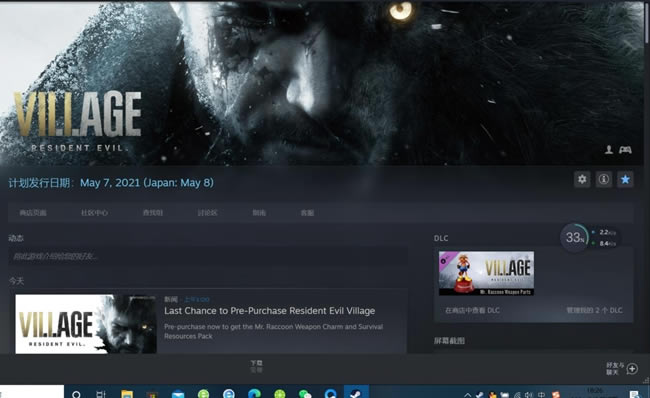This screenshot has width=650, height=398.
Task: Open the Last Chance to Pre-Purchase news title
Action: coord(269,311)
